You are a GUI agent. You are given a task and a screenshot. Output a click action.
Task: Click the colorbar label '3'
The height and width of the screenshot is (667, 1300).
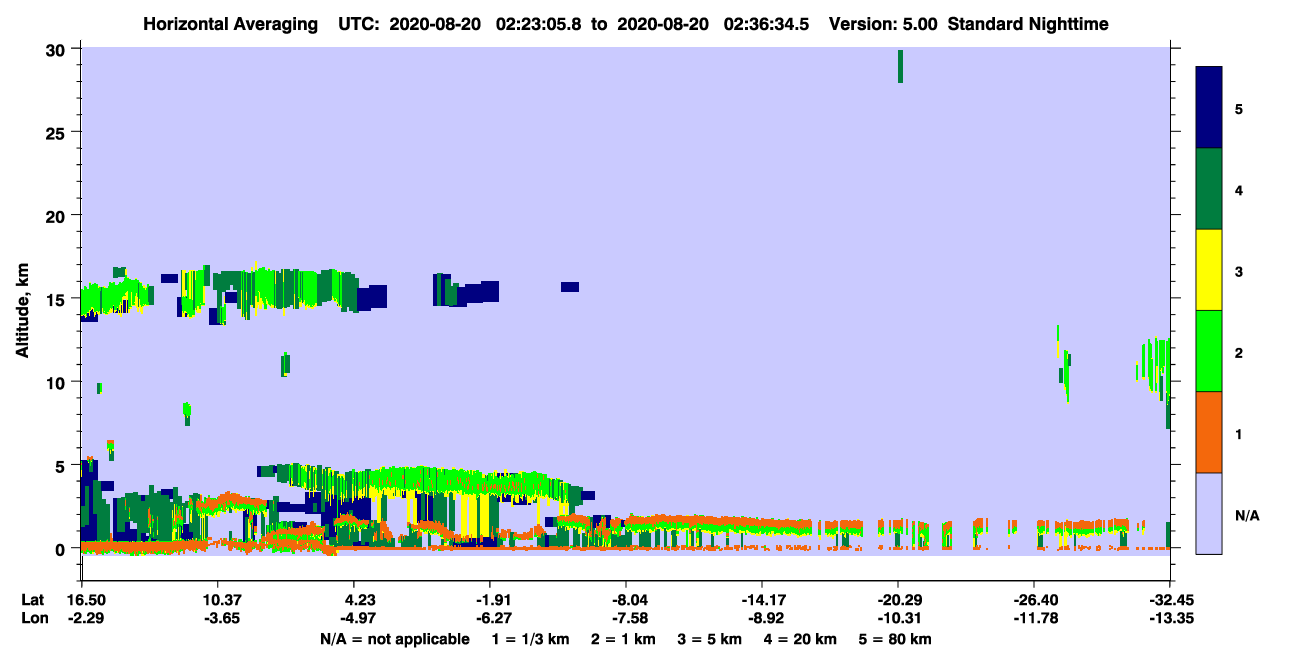point(1238,270)
